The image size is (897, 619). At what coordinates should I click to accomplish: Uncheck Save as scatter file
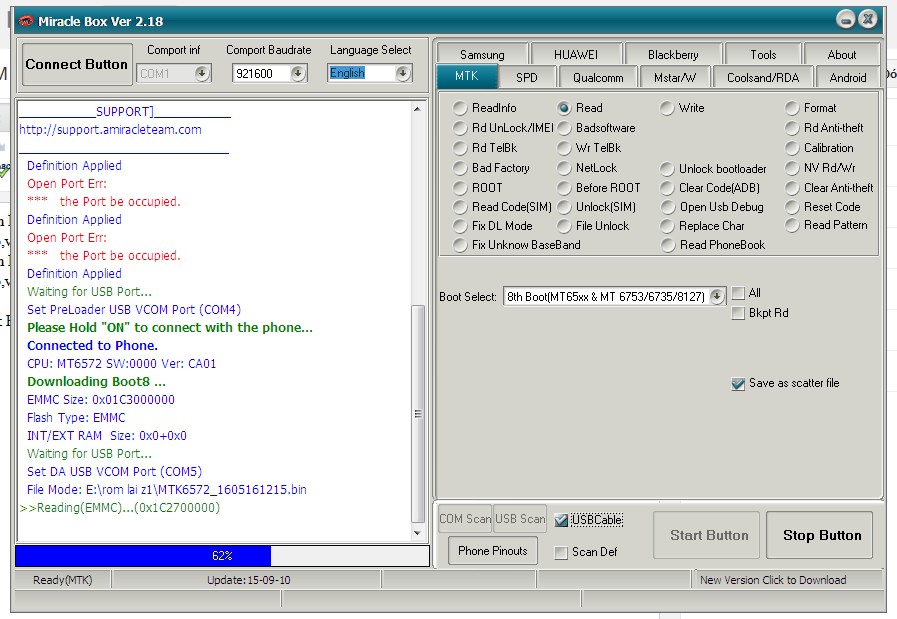[x=738, y=384]
